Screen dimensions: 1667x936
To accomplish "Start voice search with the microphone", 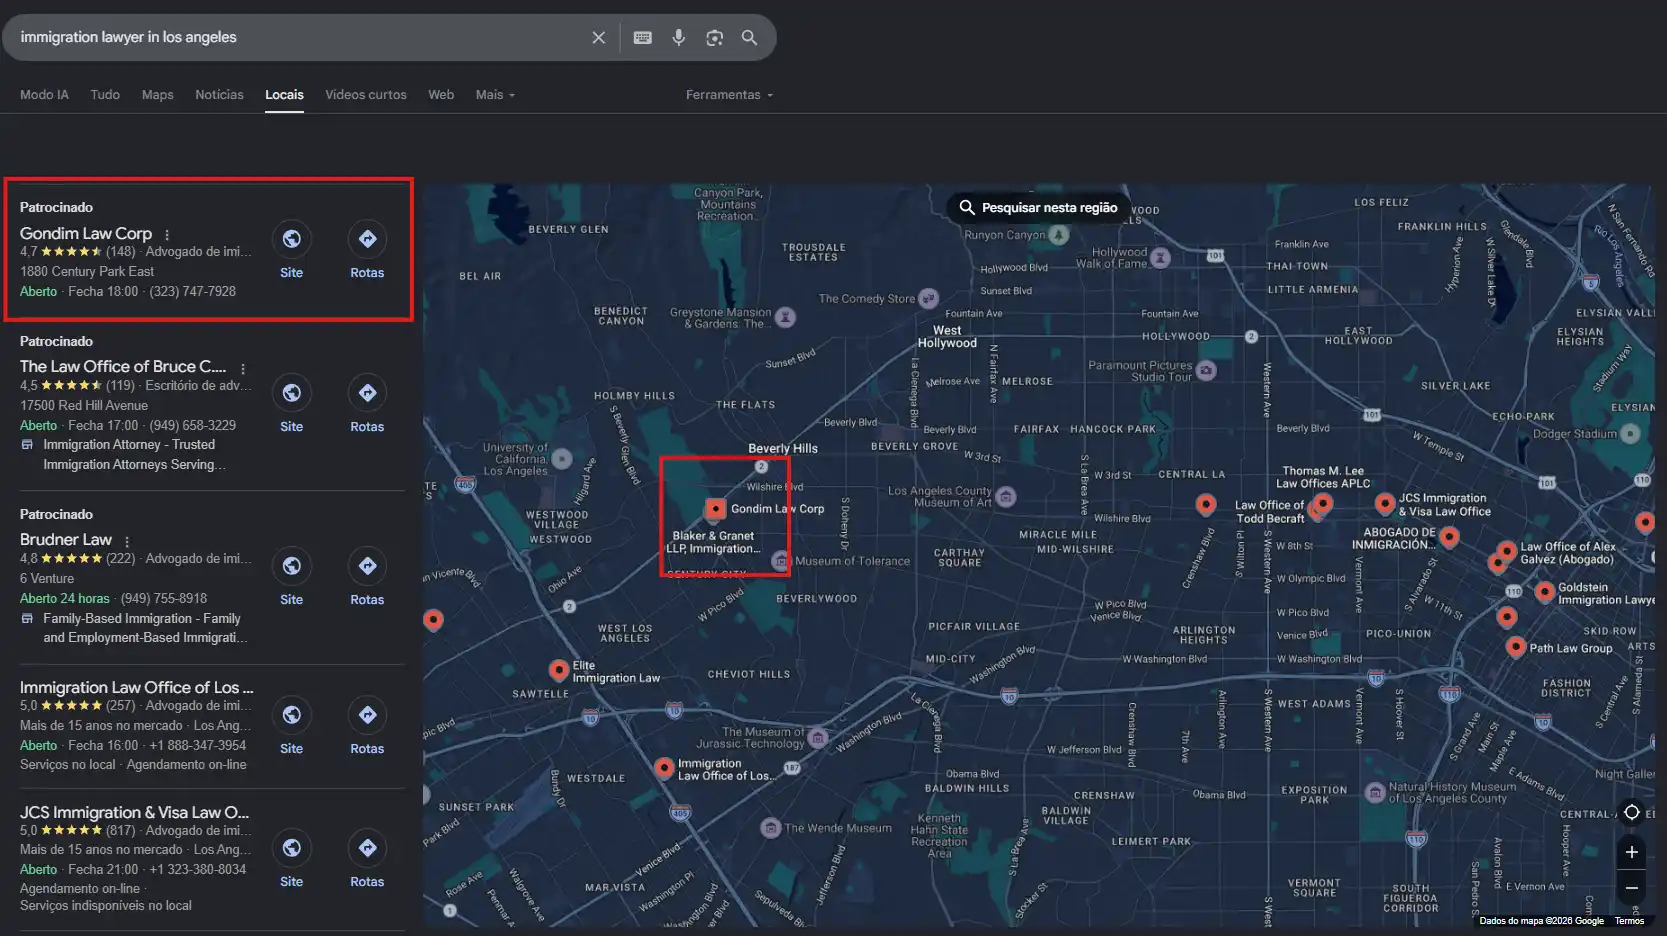I will (679, 38).
